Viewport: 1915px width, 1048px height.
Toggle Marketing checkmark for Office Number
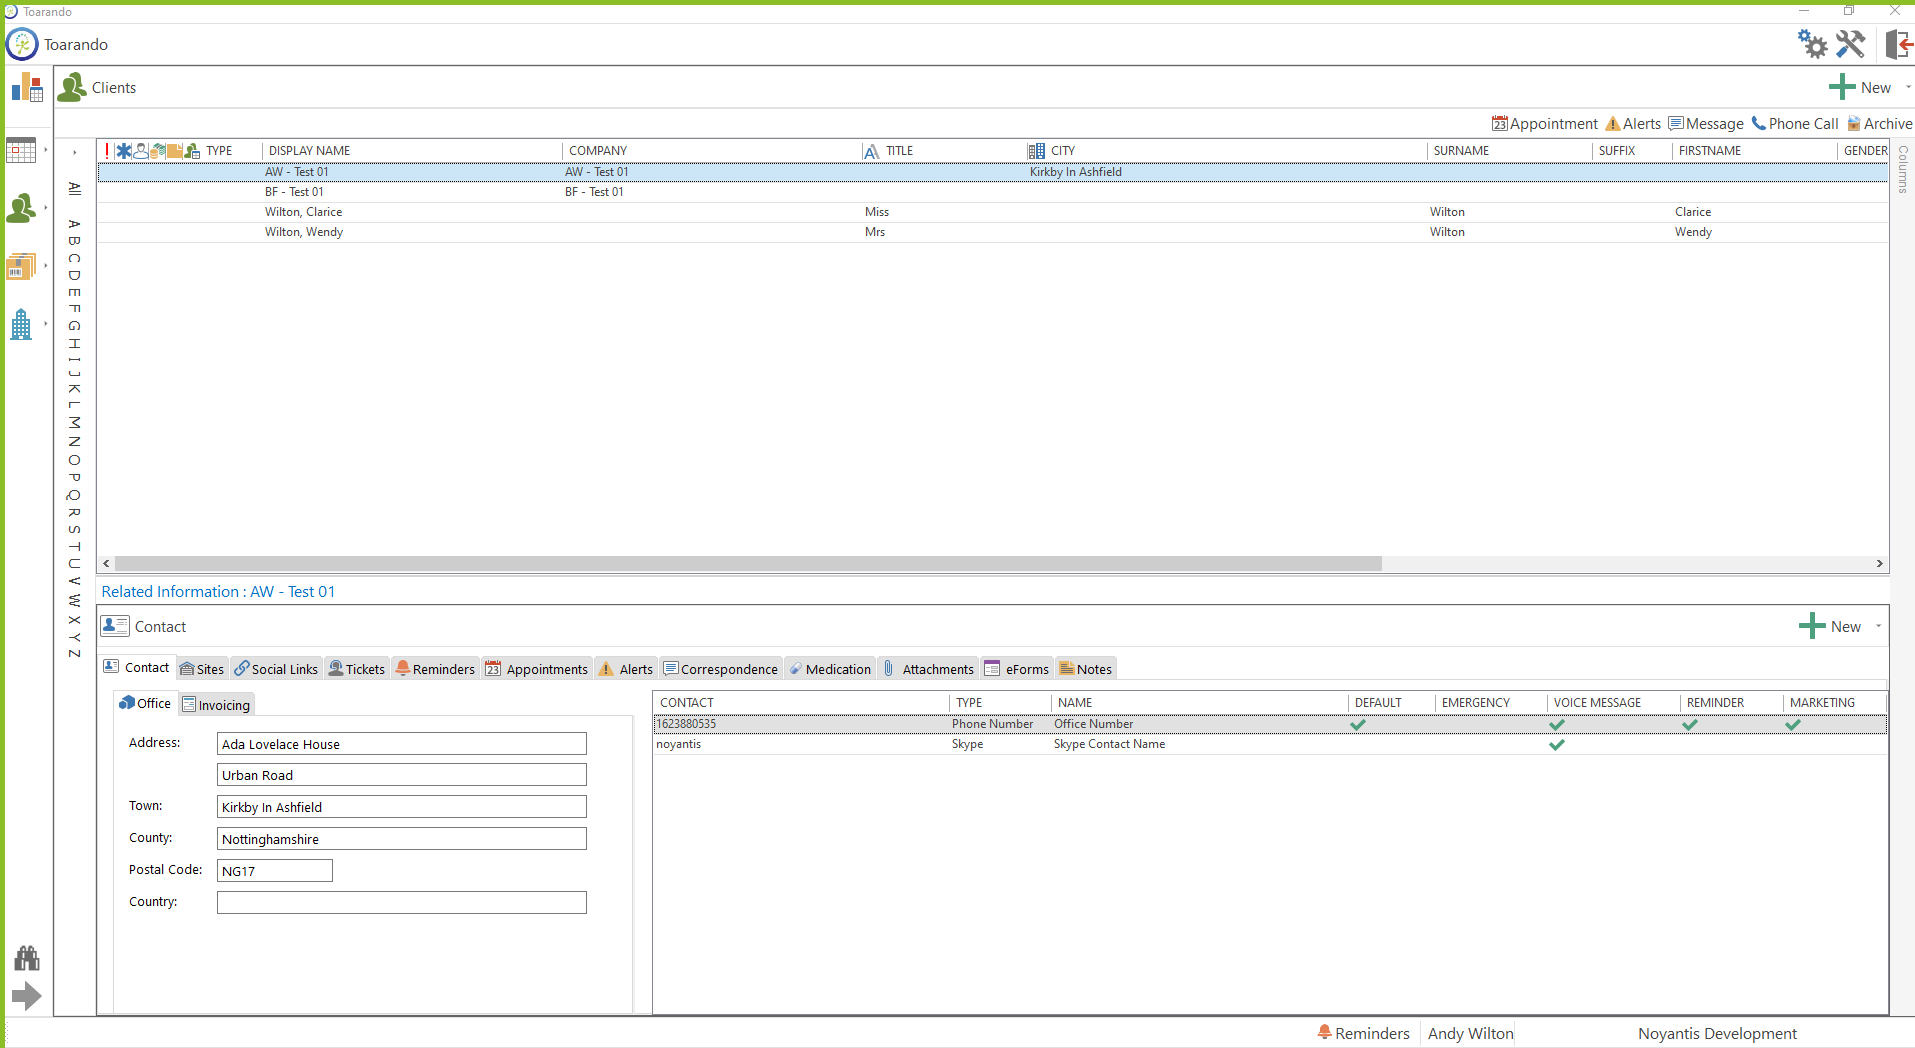click(x=1792, y=725)
